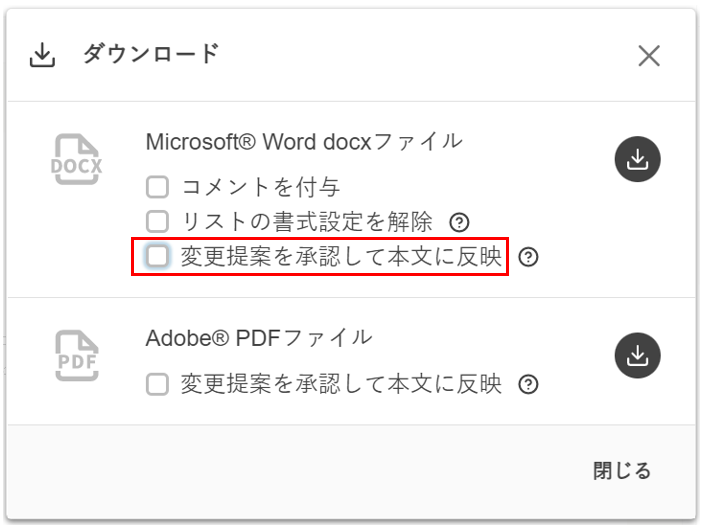Image resolution: width=703 pixels, height=528 pixels.
Task: Check 変更提案を承認して本文に反映 box under Word docx
Action: pyautogui.click(x=157, y=257)
